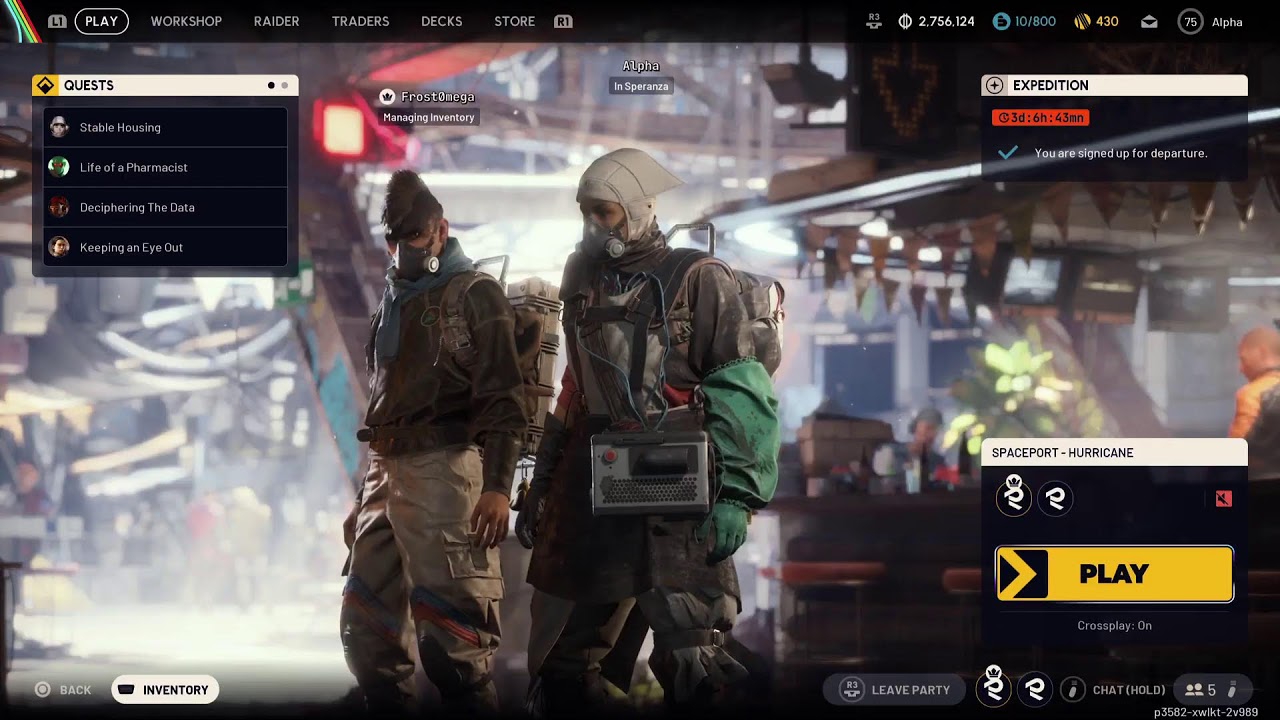Select the second squad member emblem in map panel
The image size is (1280, 720).
[1055, 498]
